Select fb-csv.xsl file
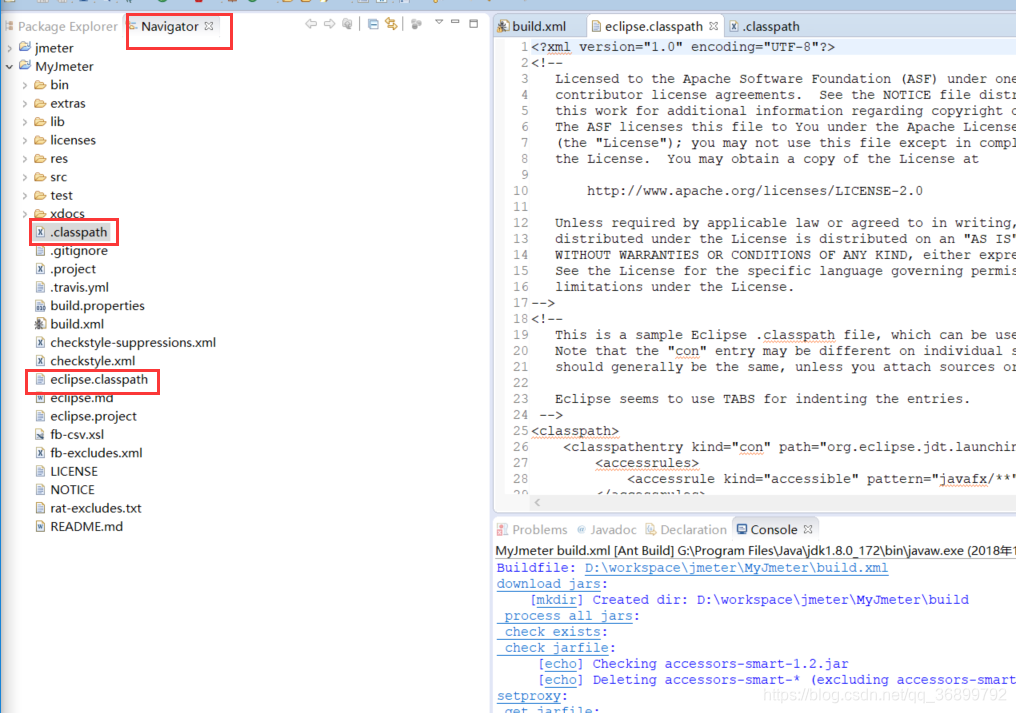The height and width of the screenshot is (713, 1016). coord(77,435)
